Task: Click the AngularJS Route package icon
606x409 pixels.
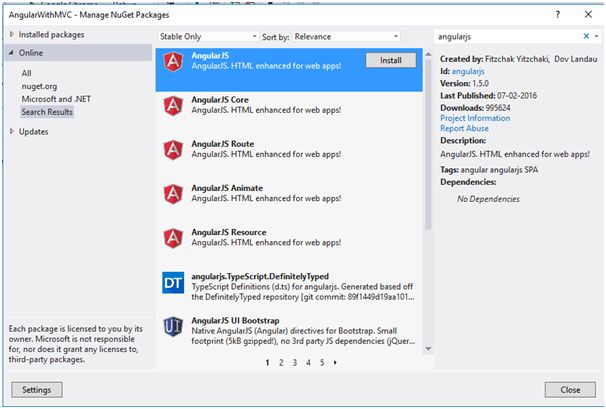Action: (x=173, y=150)
